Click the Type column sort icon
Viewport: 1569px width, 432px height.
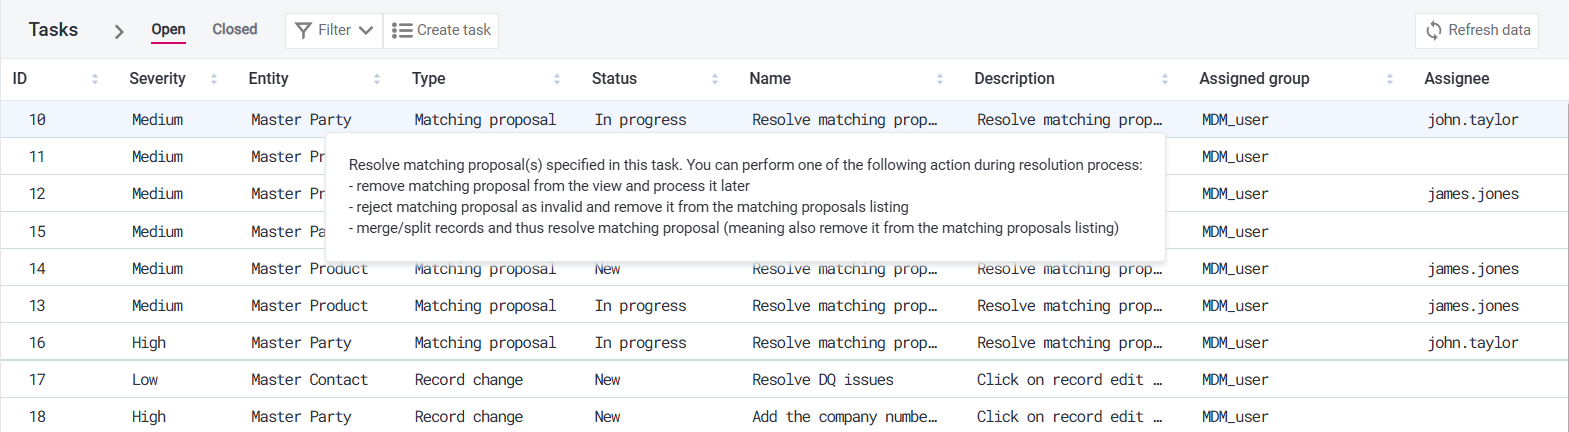(x=557, y=79)
